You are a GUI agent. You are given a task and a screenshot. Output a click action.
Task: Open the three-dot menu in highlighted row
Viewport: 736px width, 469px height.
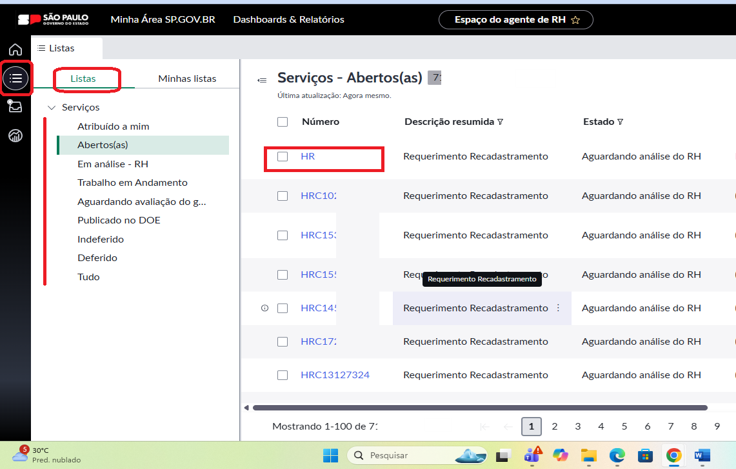point(558,308)
